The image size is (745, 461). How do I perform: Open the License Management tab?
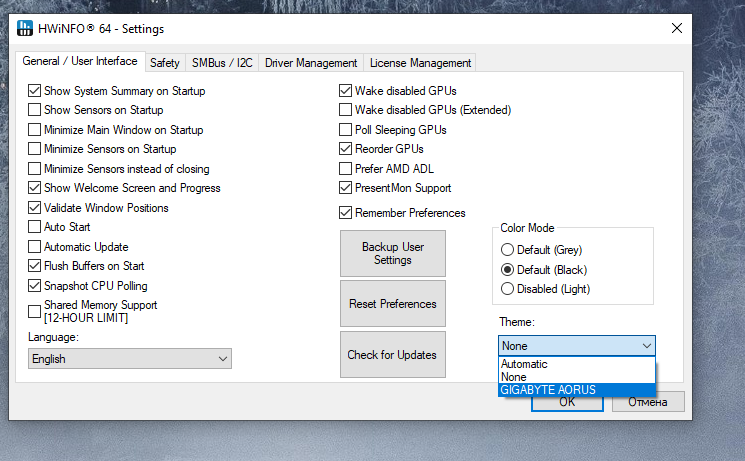[x=420, y=63]
